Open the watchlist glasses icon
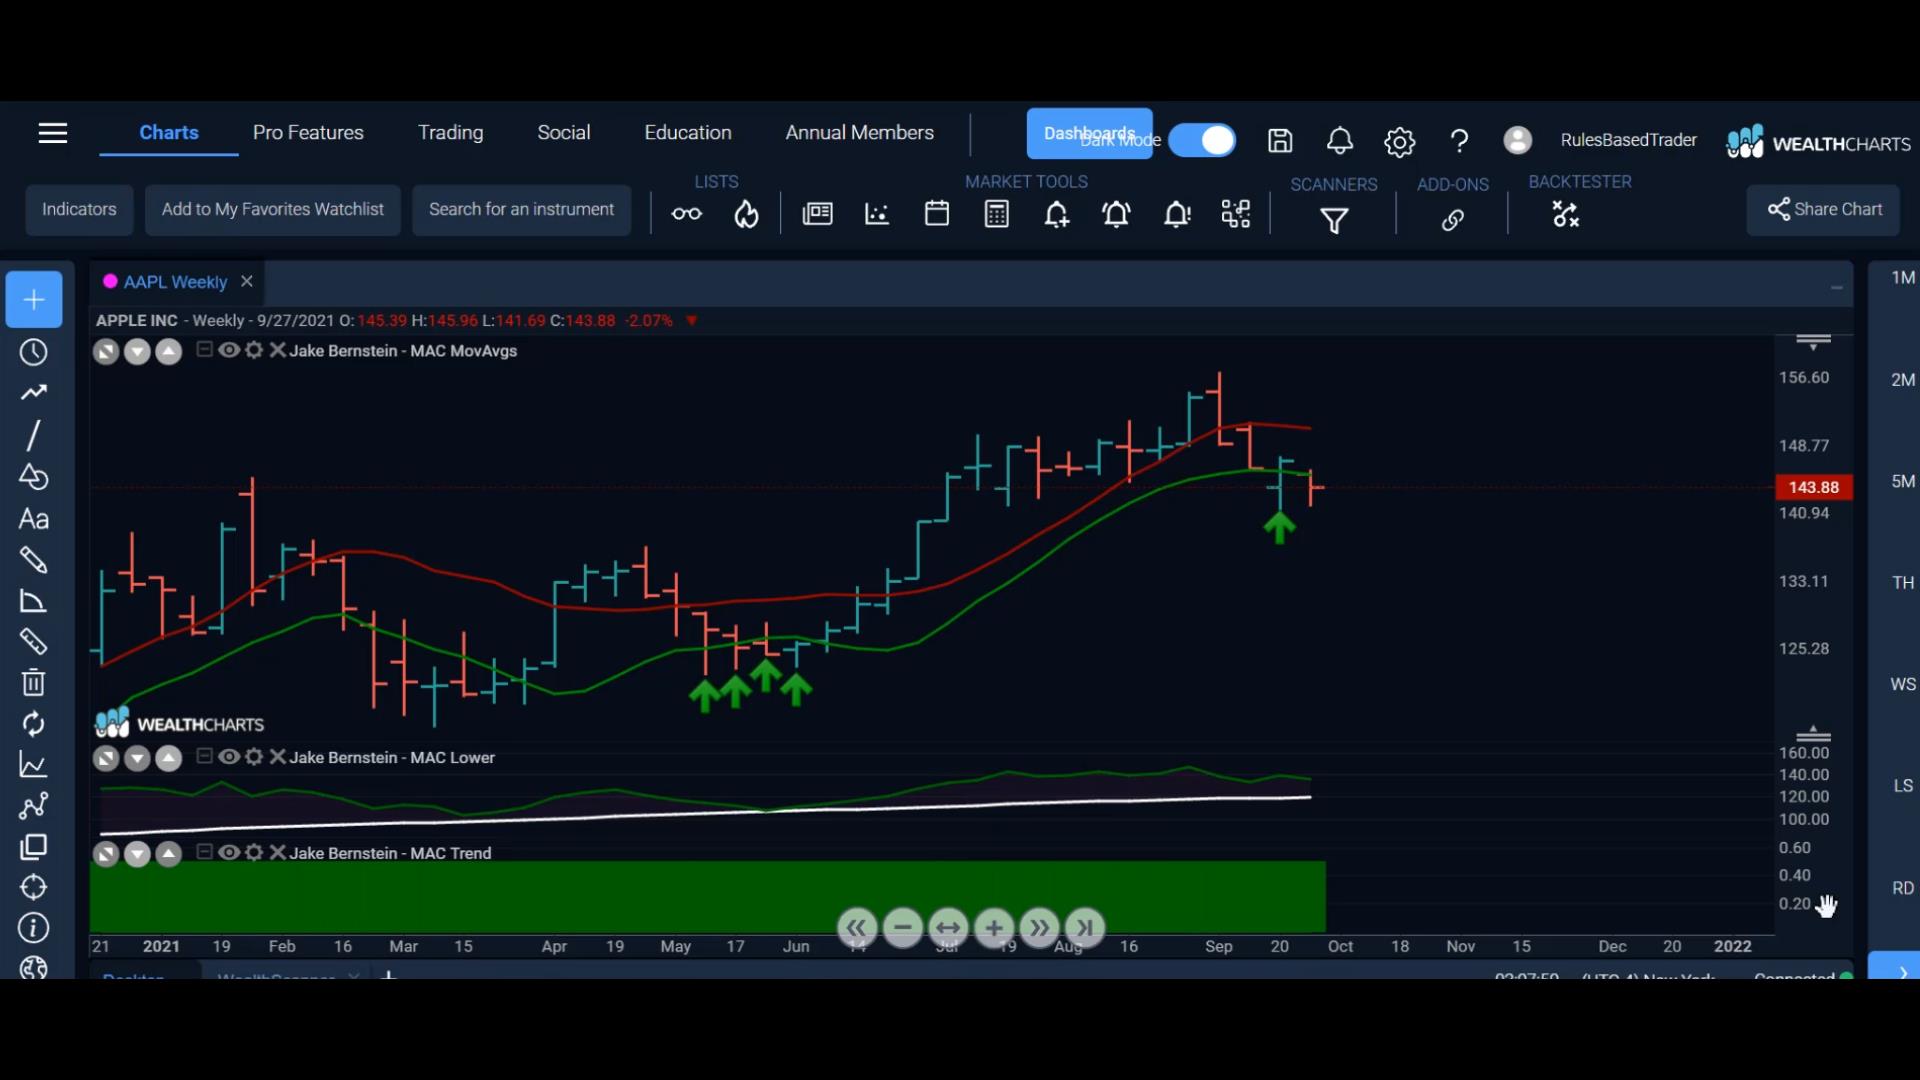The width and height of the screenshot is (1920, 1080). point(687,214)
